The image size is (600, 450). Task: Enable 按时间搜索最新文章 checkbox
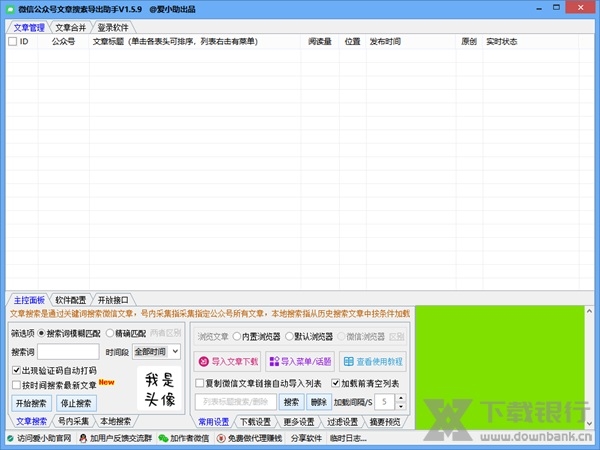pos(16,385)
